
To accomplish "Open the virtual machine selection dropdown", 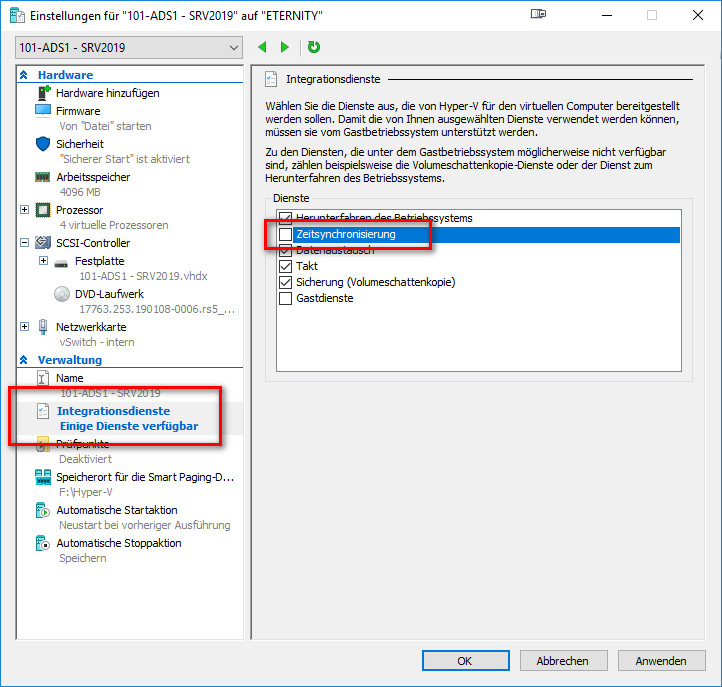I will coord(130,48).
